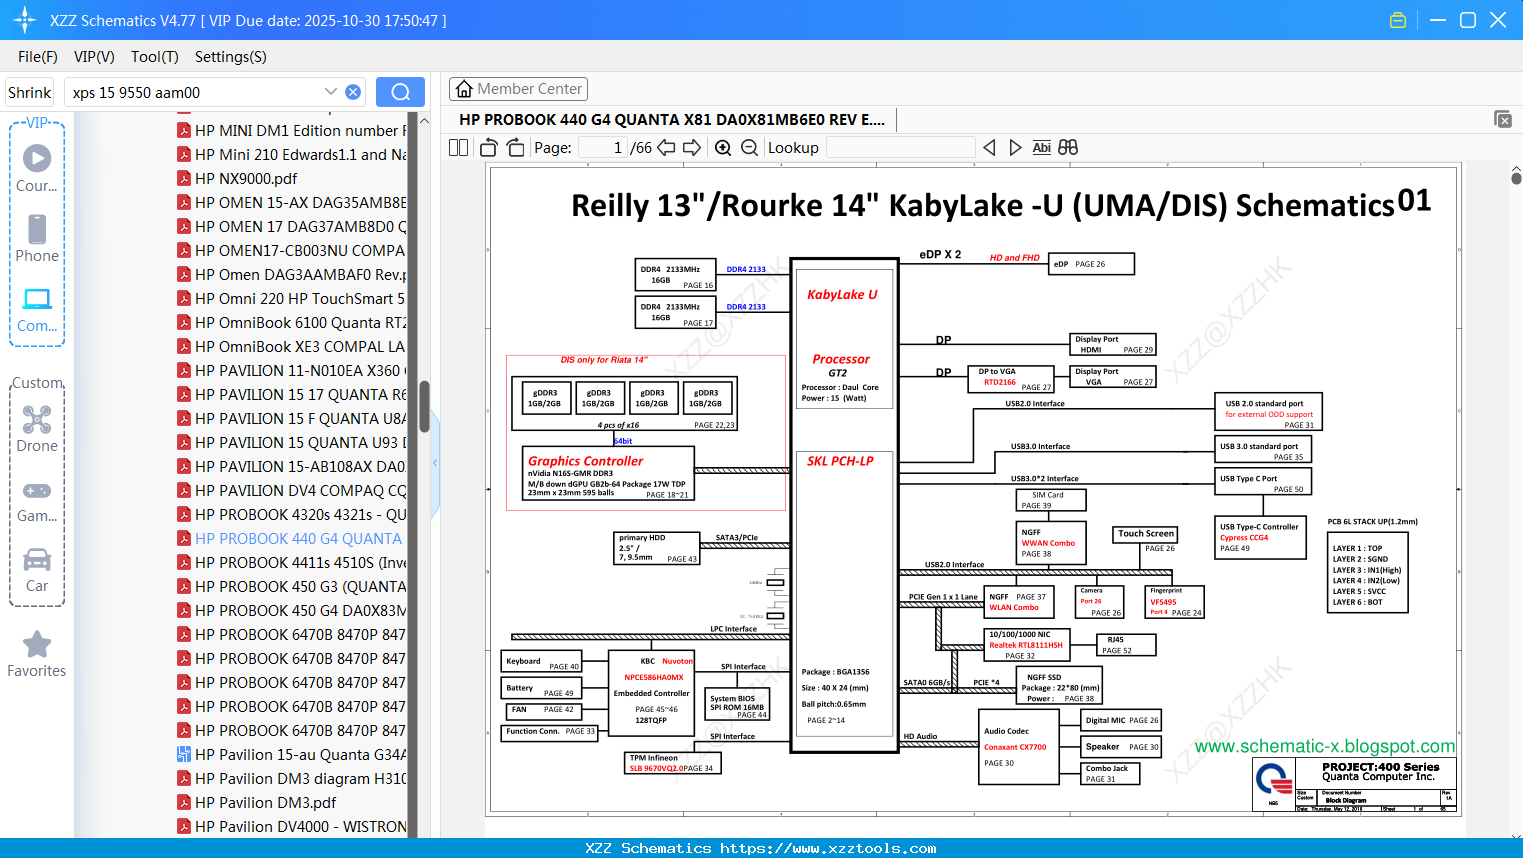Select the Game console category icon
Viewport: 1523px width, 858px height.
click(x=37, y=500)
